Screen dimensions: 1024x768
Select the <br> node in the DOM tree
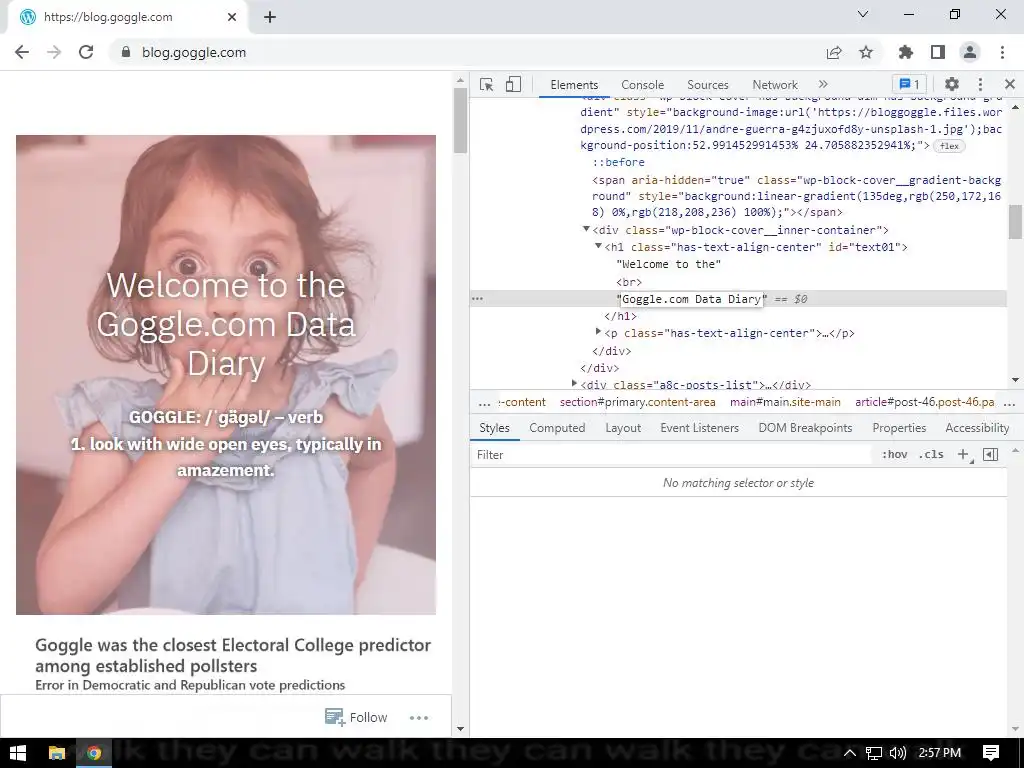[629, 282]
